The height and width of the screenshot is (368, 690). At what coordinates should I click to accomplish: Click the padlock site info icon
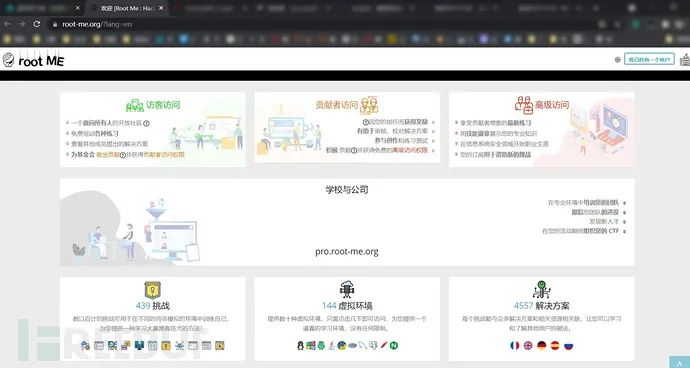pos(55,24)
